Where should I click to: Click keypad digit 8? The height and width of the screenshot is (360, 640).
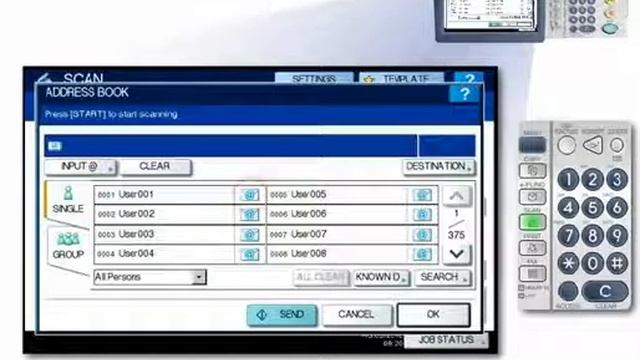pyautogui.click(x=592, y=236)
